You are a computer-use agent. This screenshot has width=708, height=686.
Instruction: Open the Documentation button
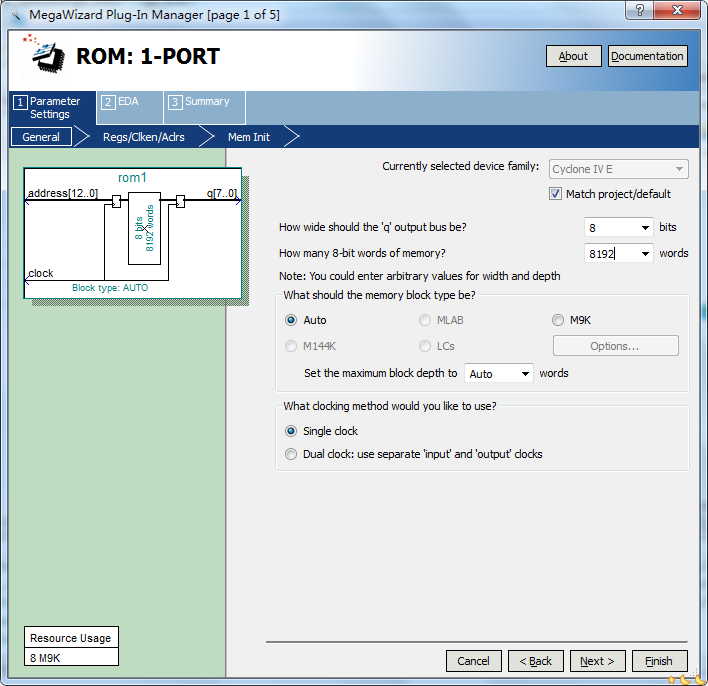[x=647, y=56]
